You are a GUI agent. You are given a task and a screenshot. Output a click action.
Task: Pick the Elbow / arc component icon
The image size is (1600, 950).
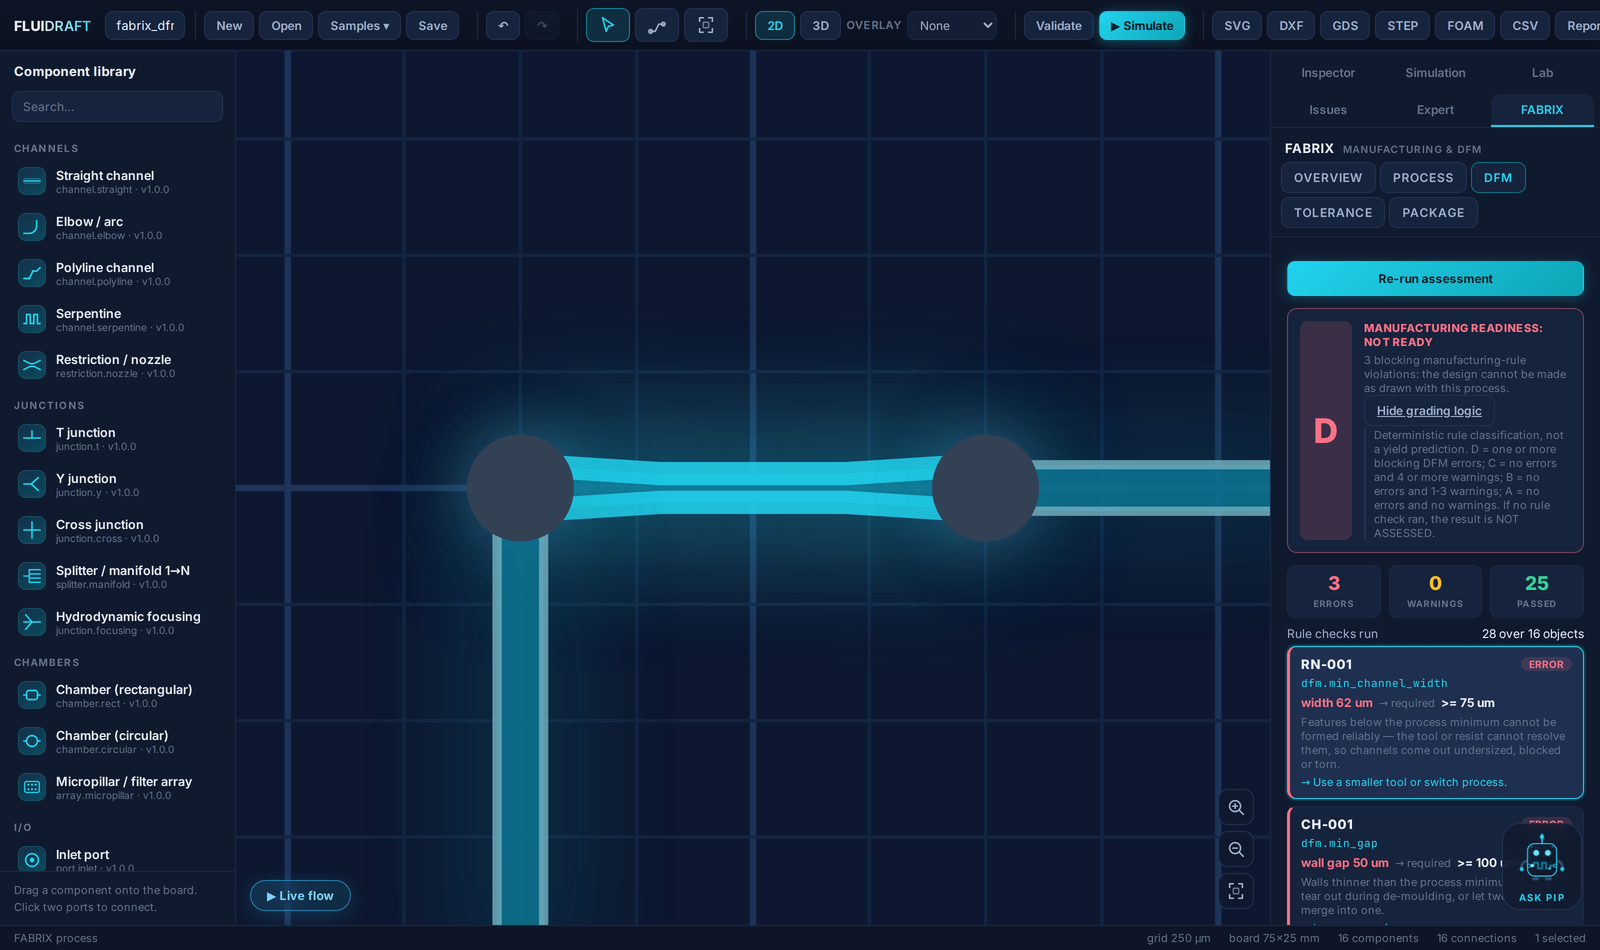[x=32, y=227]
